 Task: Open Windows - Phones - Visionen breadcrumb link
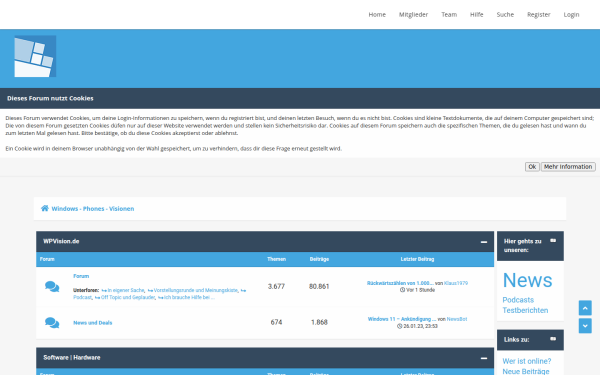click(93, 209)
